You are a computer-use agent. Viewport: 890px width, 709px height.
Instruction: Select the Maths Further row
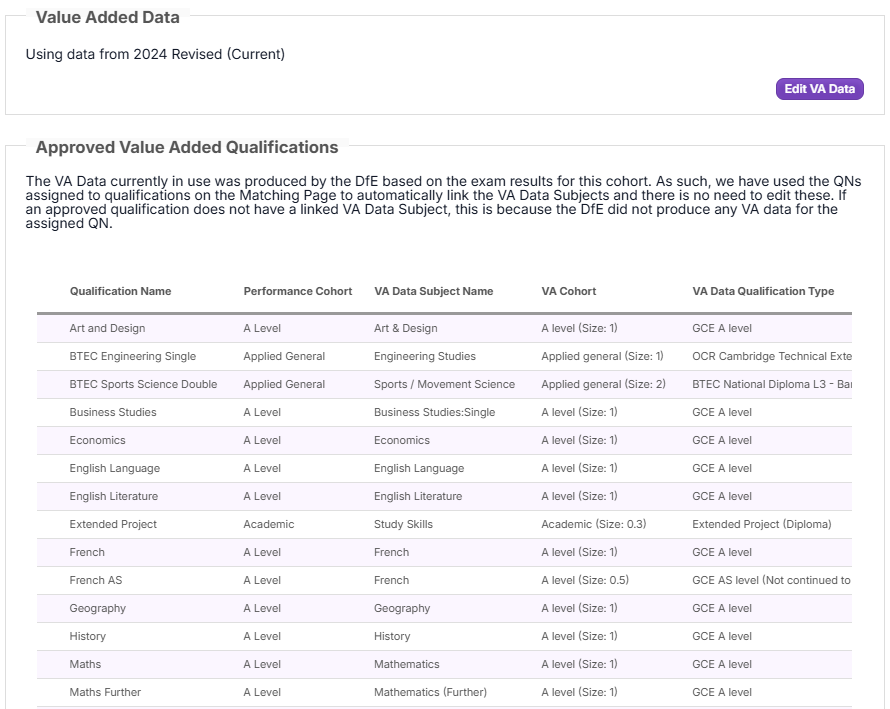[444, 693]
